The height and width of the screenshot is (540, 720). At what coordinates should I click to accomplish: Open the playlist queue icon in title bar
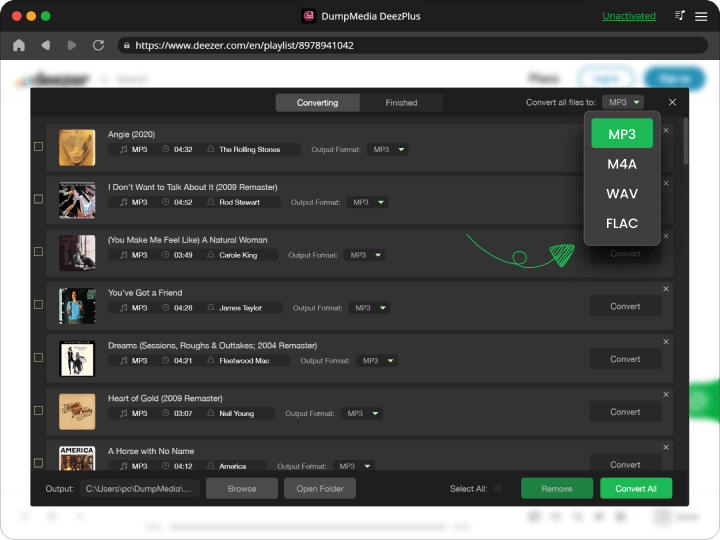coord(680,16)
